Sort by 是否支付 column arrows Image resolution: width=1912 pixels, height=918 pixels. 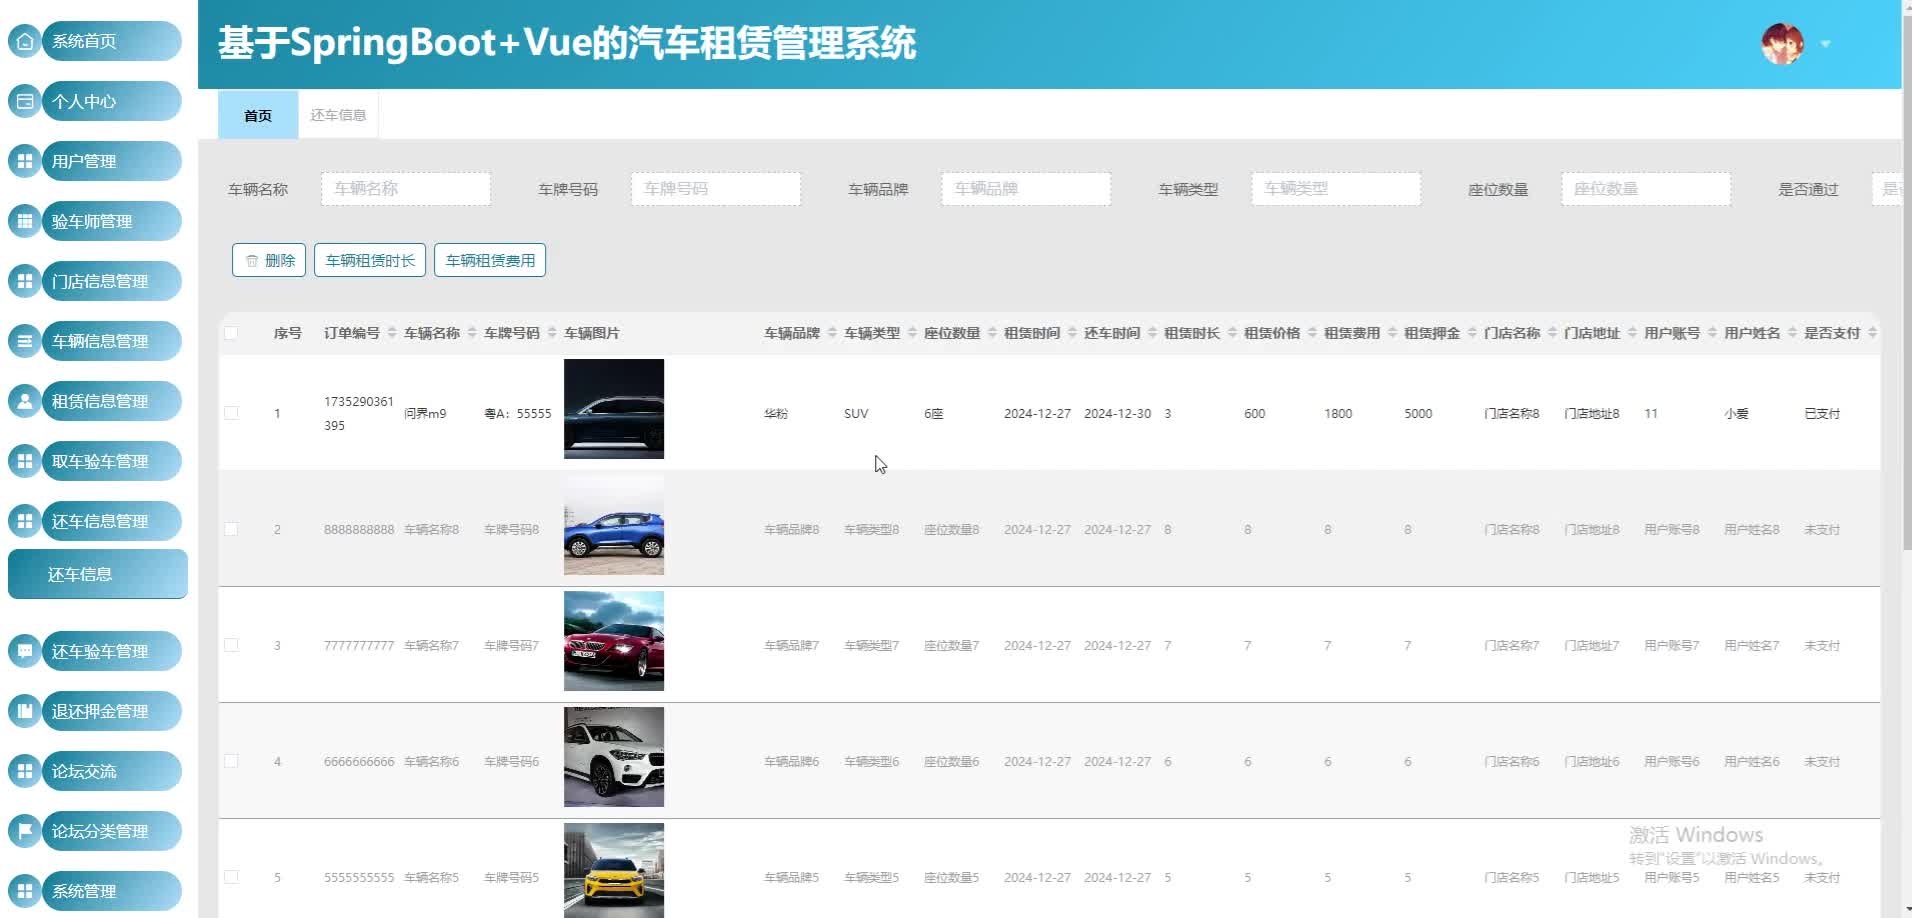[1872, 333]
